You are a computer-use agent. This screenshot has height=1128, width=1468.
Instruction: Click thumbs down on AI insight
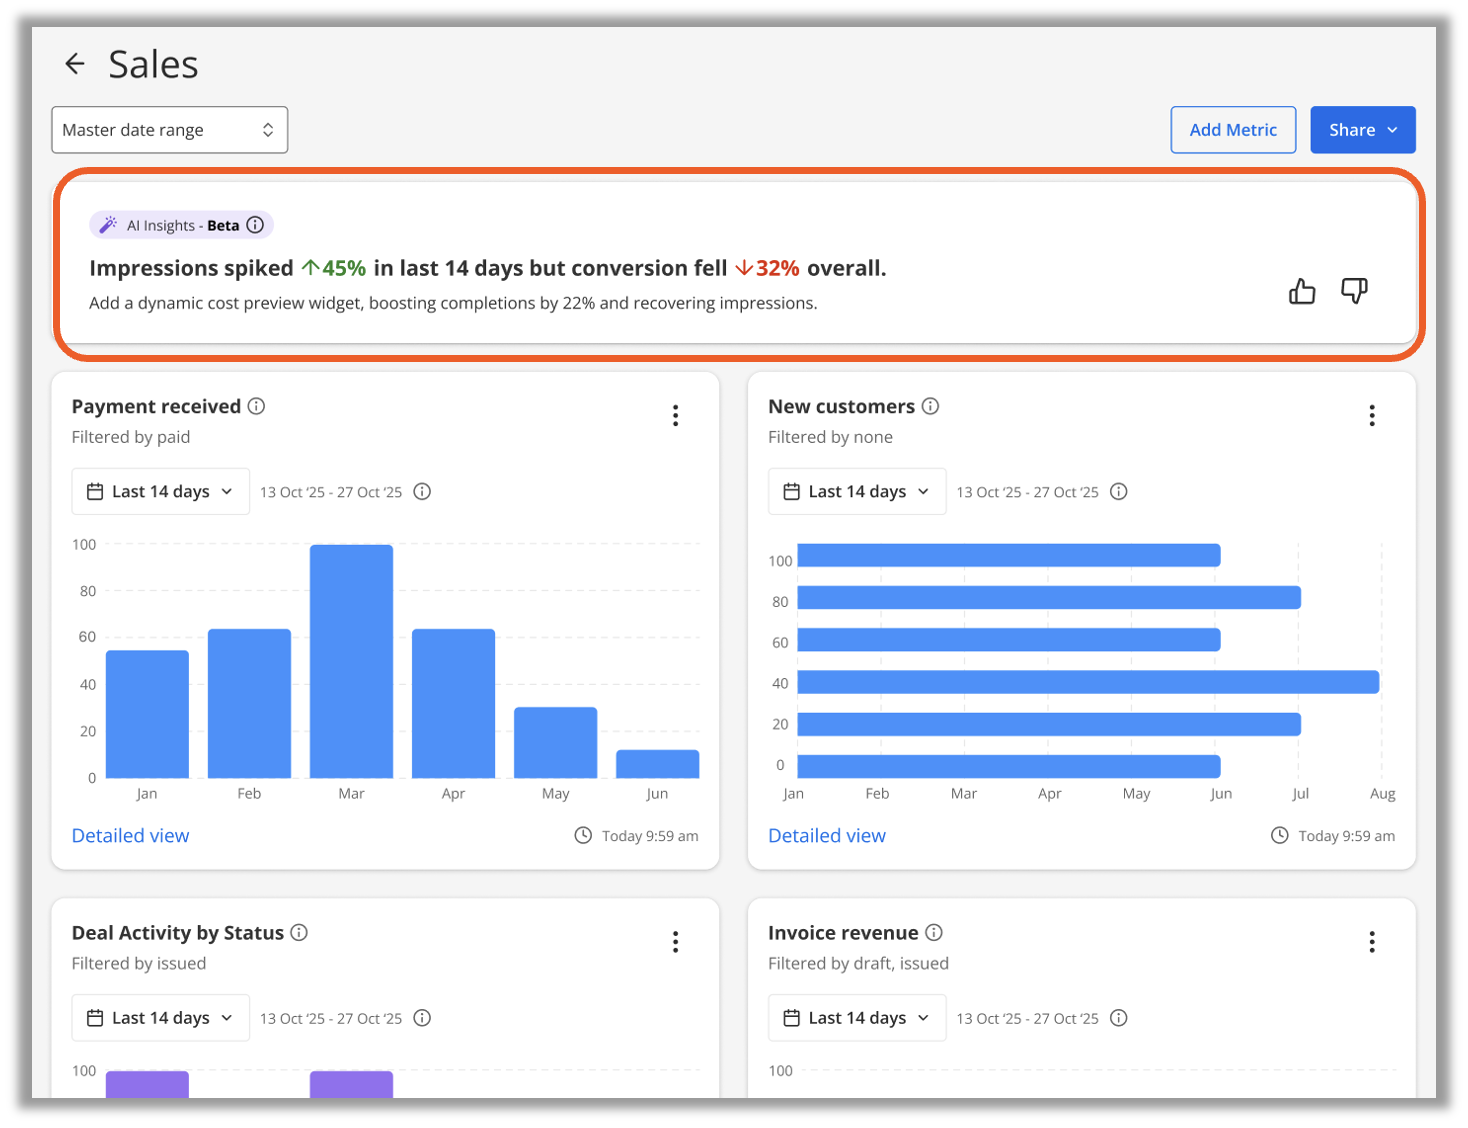[x=1354, y=291]
